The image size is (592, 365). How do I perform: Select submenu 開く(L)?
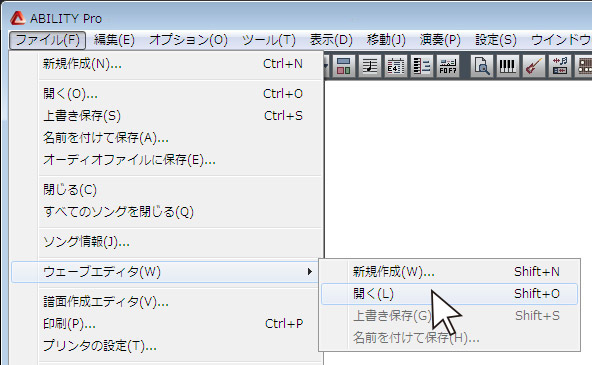pyautogui.click(x=449, y=294)
